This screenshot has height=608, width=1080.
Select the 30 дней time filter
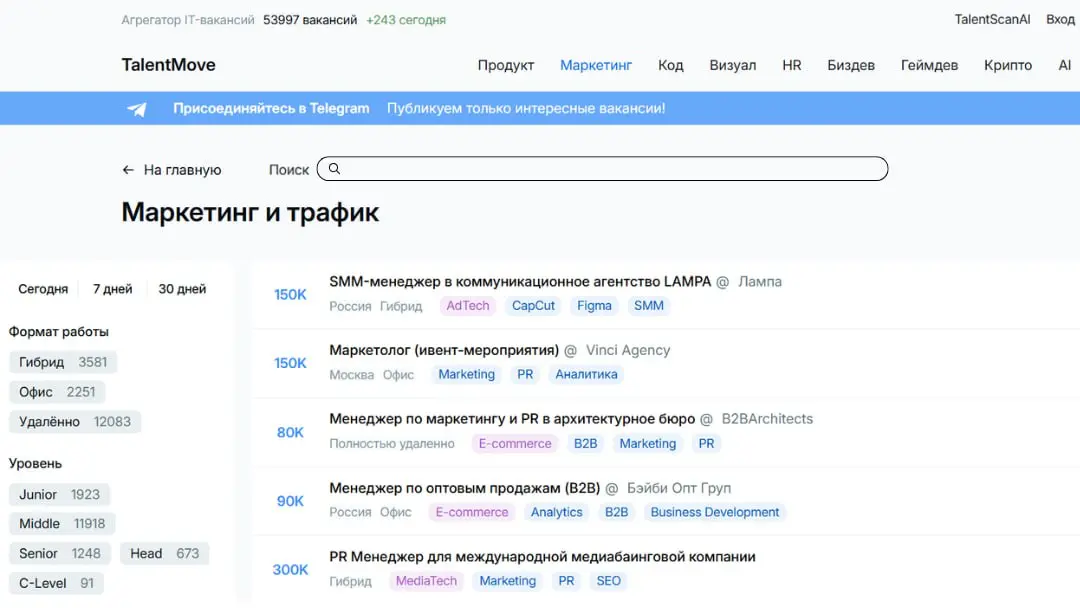[180, 288]
